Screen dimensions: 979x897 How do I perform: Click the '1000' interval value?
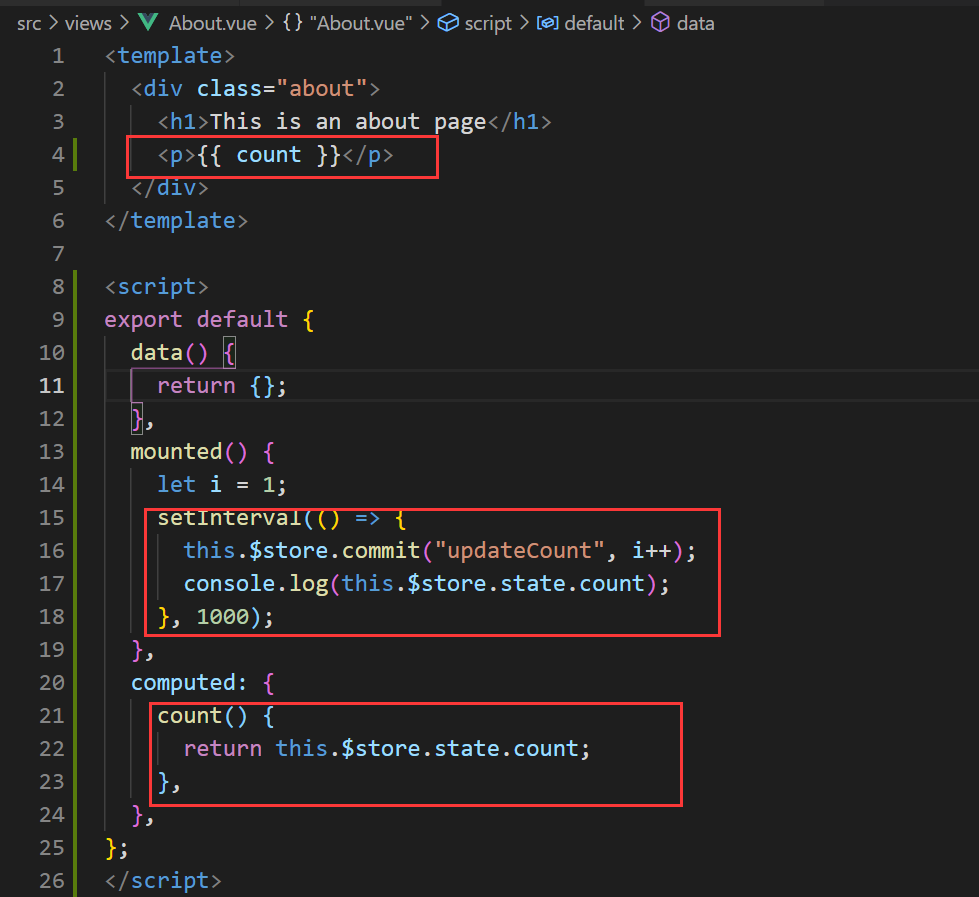223,617
